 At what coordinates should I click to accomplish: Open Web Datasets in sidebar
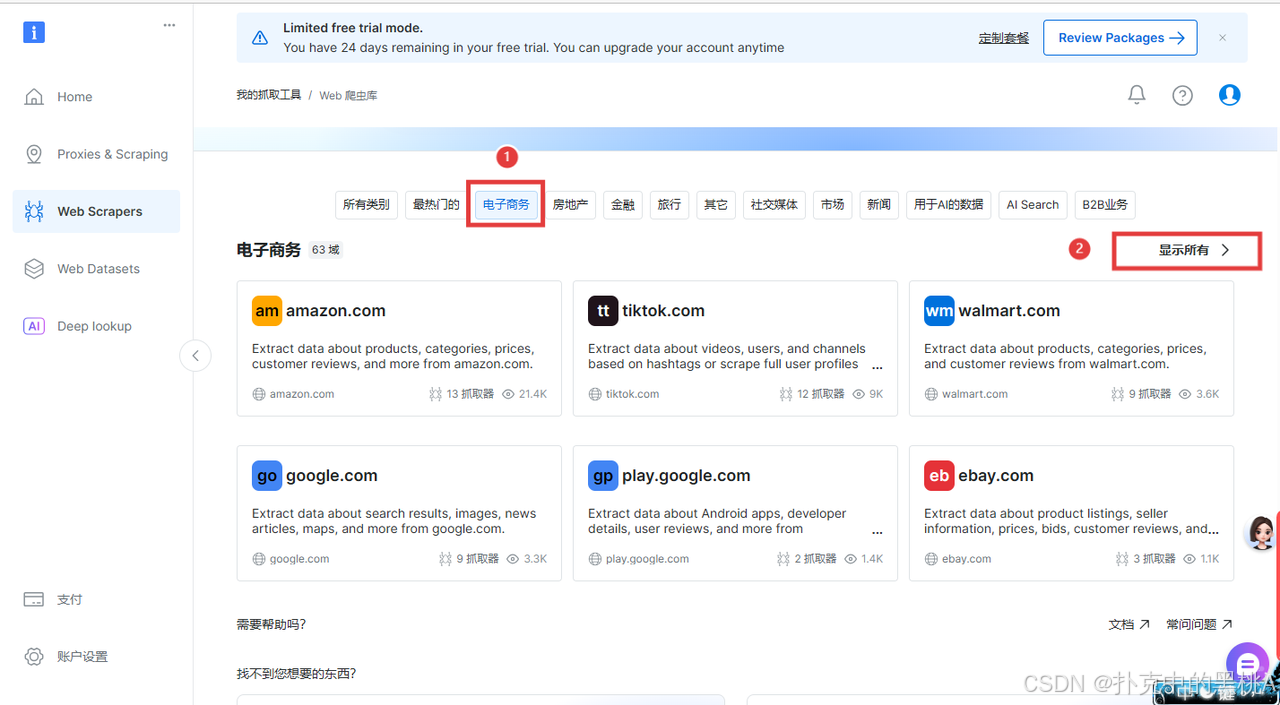click(97, 269)
